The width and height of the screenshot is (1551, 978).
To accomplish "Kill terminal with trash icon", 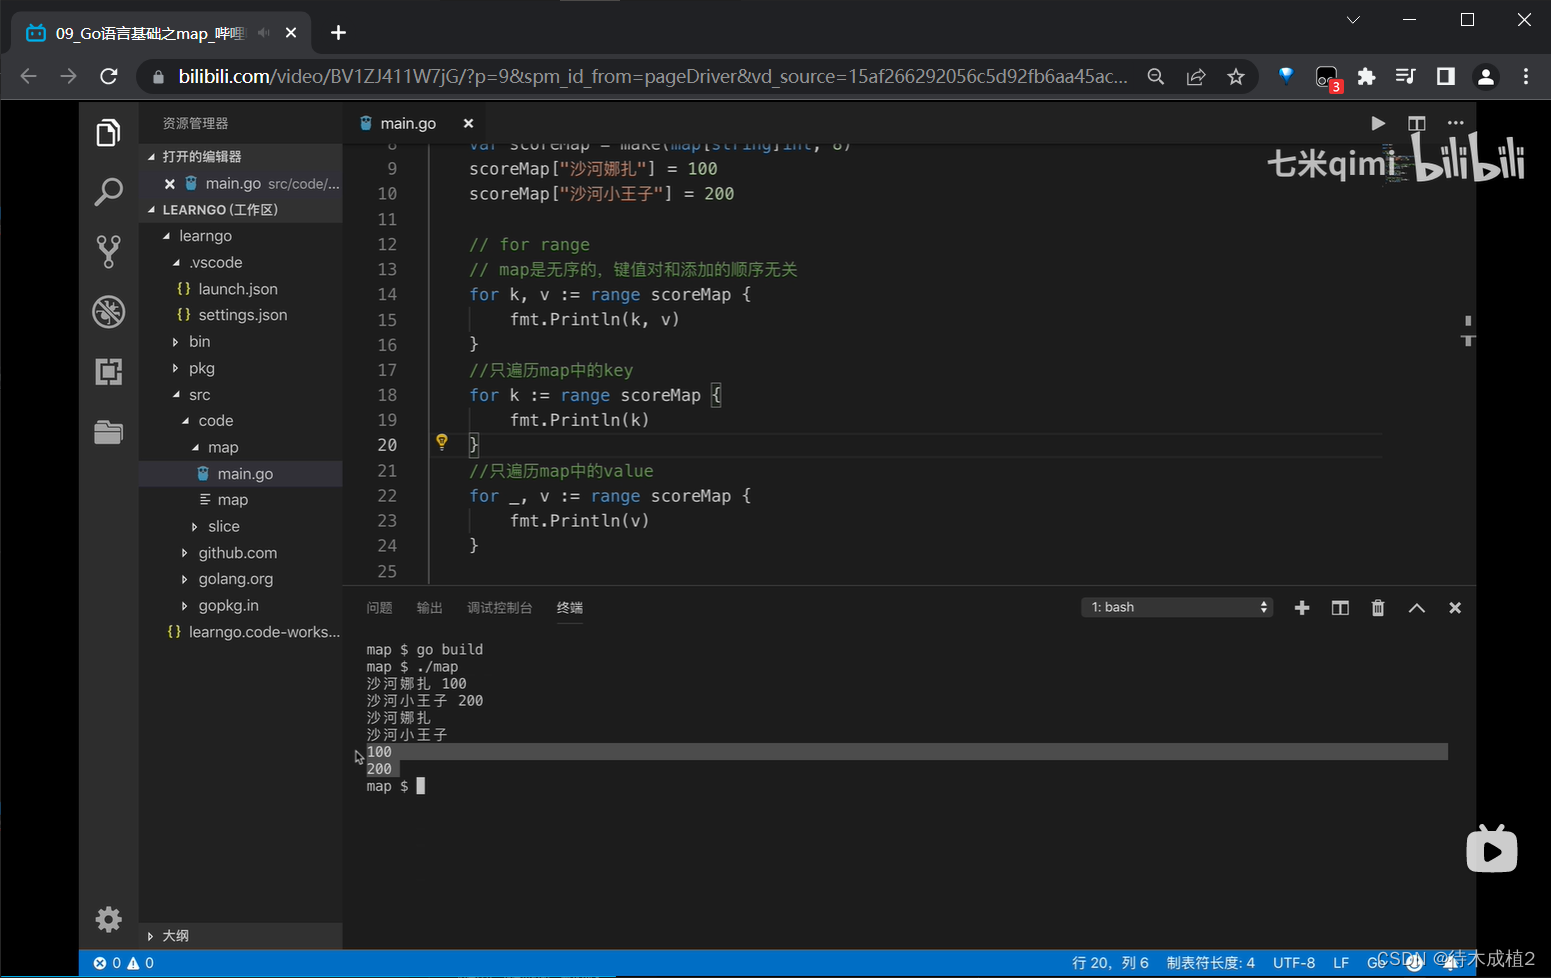I will [1378, 608].
